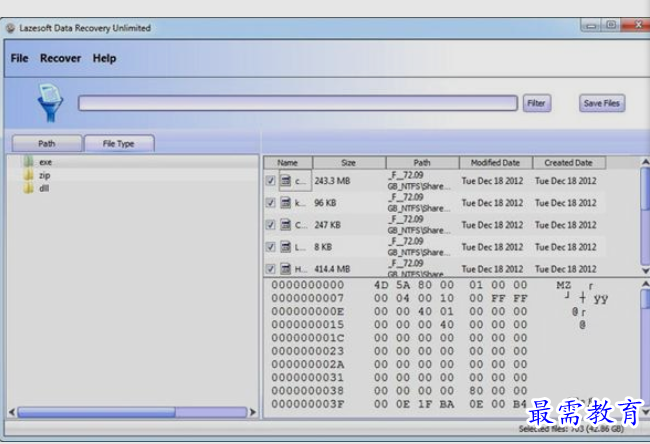
Task: Select the exe folder icon
Action: [29, 161]
